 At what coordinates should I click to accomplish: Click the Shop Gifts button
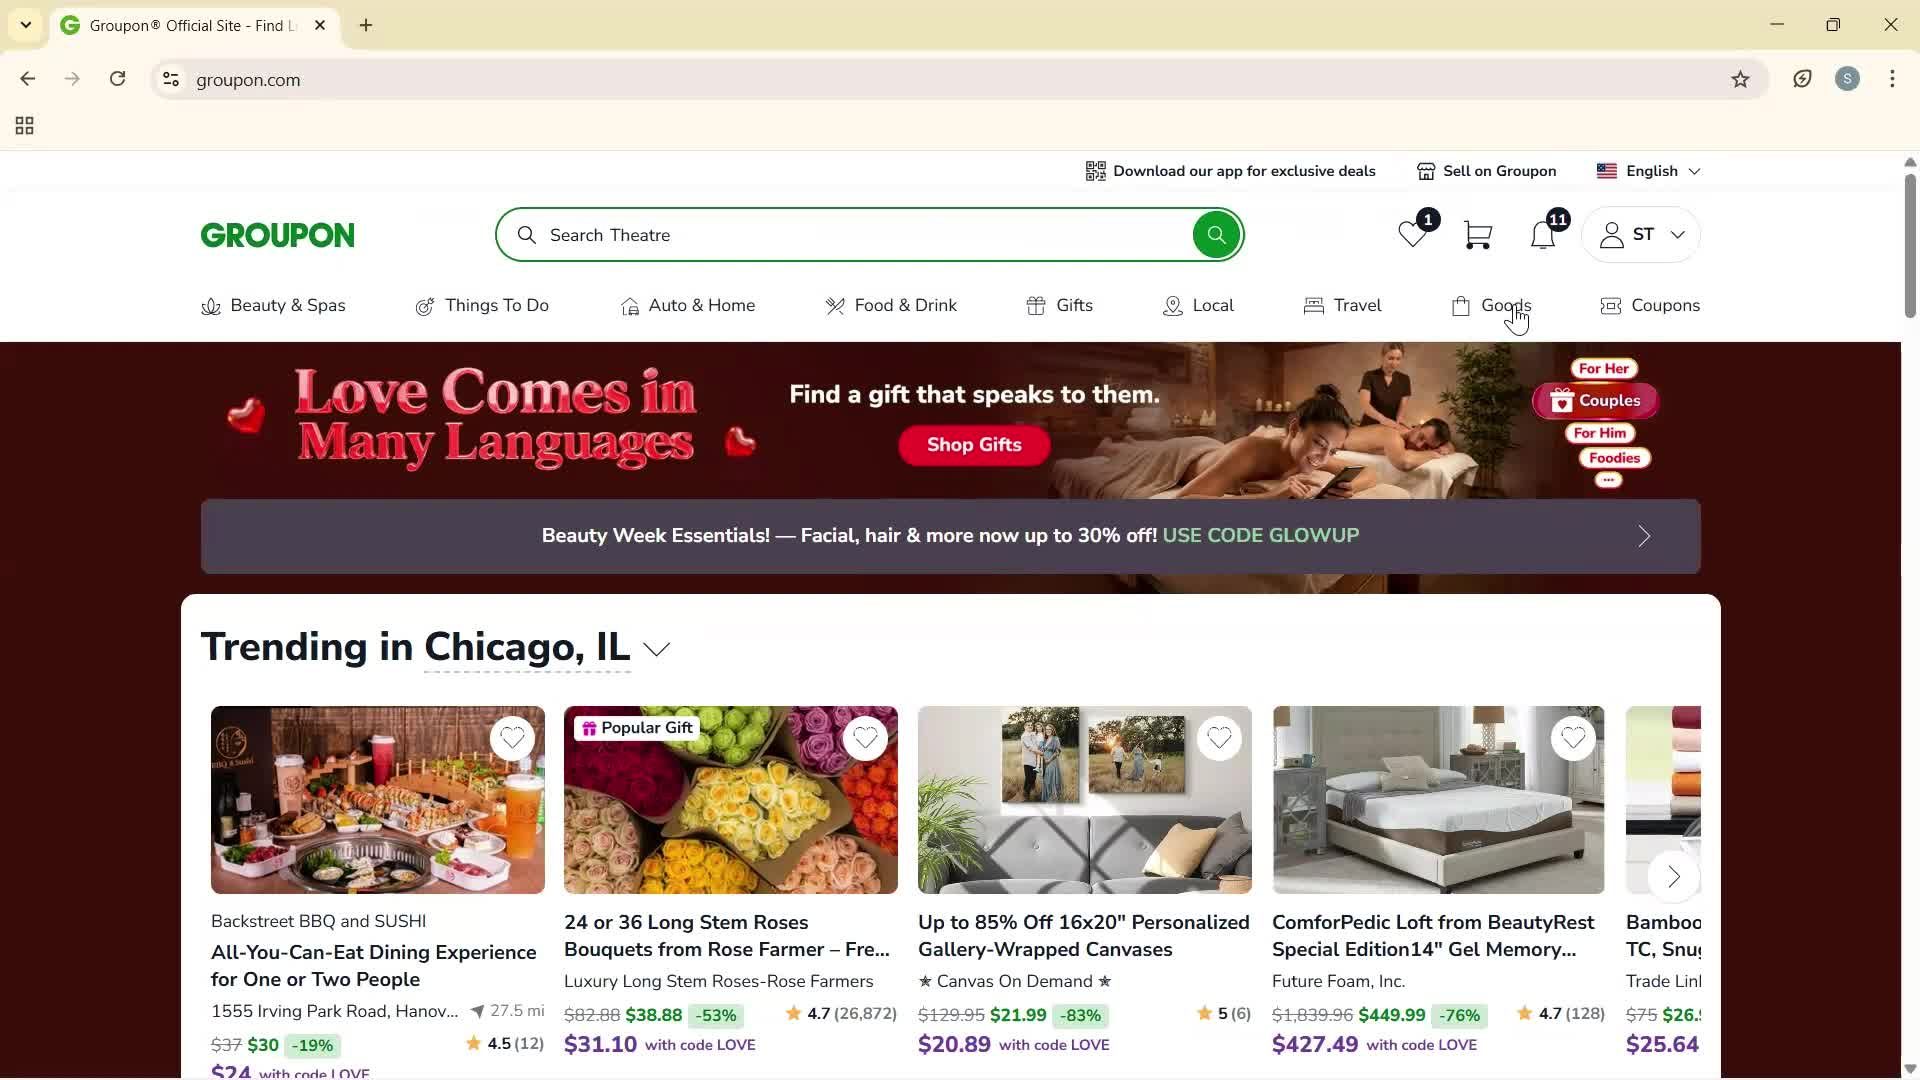tap(974, 445)
